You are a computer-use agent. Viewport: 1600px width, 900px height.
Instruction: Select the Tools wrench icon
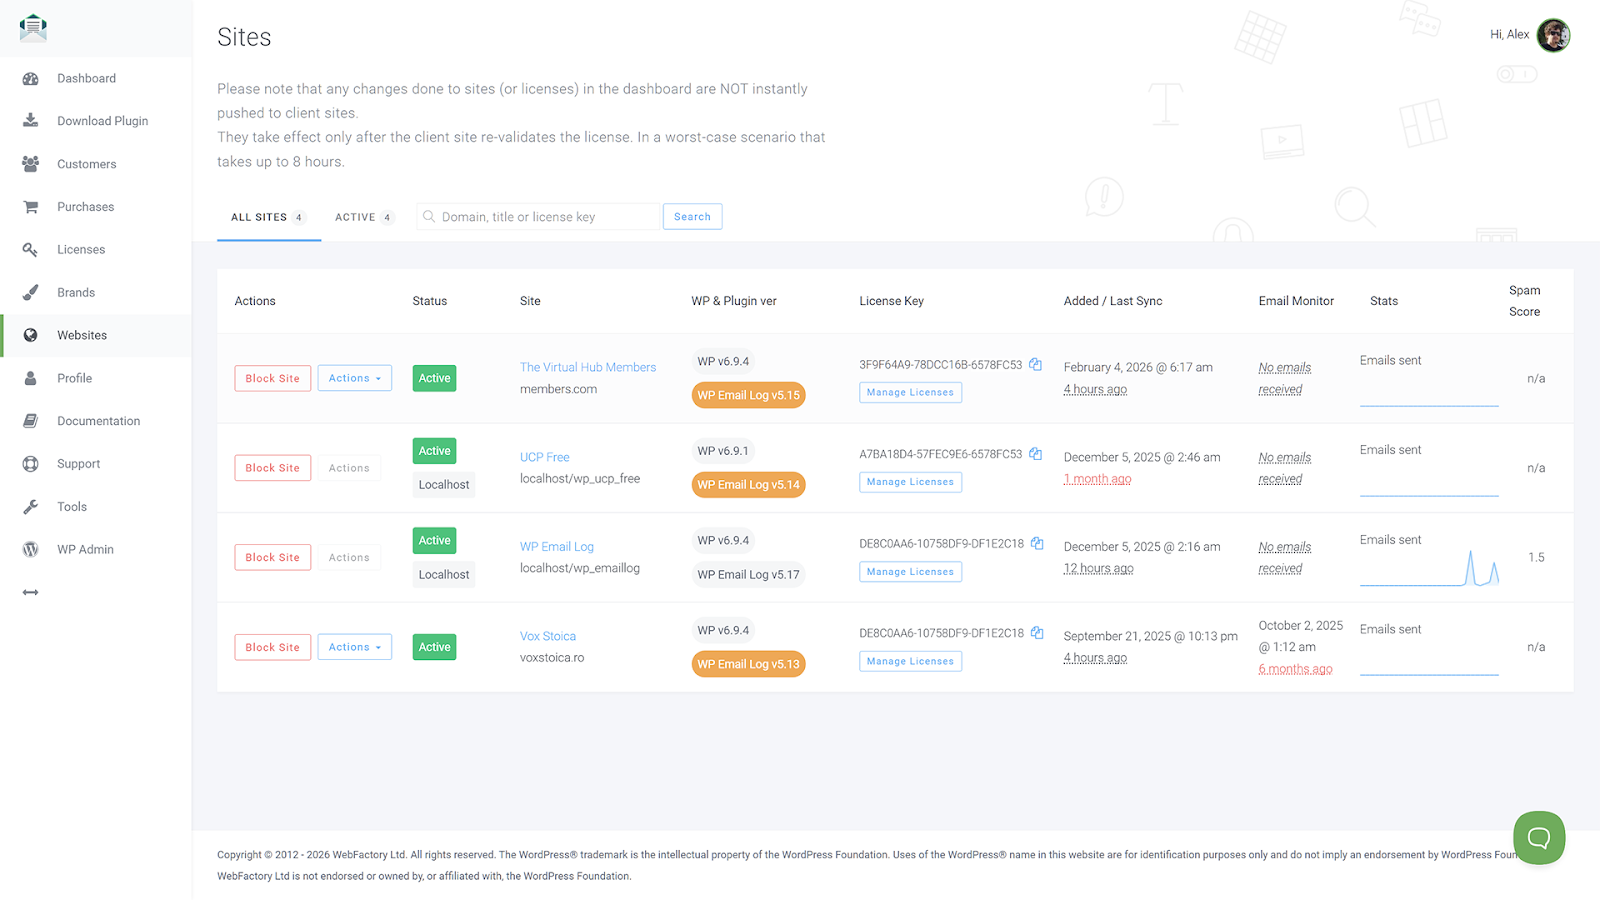(x=30, y=506)
